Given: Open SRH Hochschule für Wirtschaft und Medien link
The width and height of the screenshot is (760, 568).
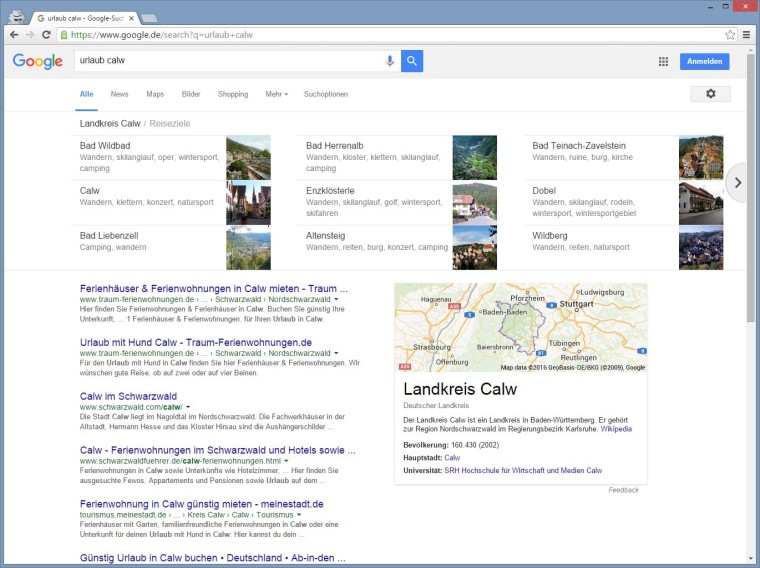Looking at the screenshot, I should (x=523, y=470).
